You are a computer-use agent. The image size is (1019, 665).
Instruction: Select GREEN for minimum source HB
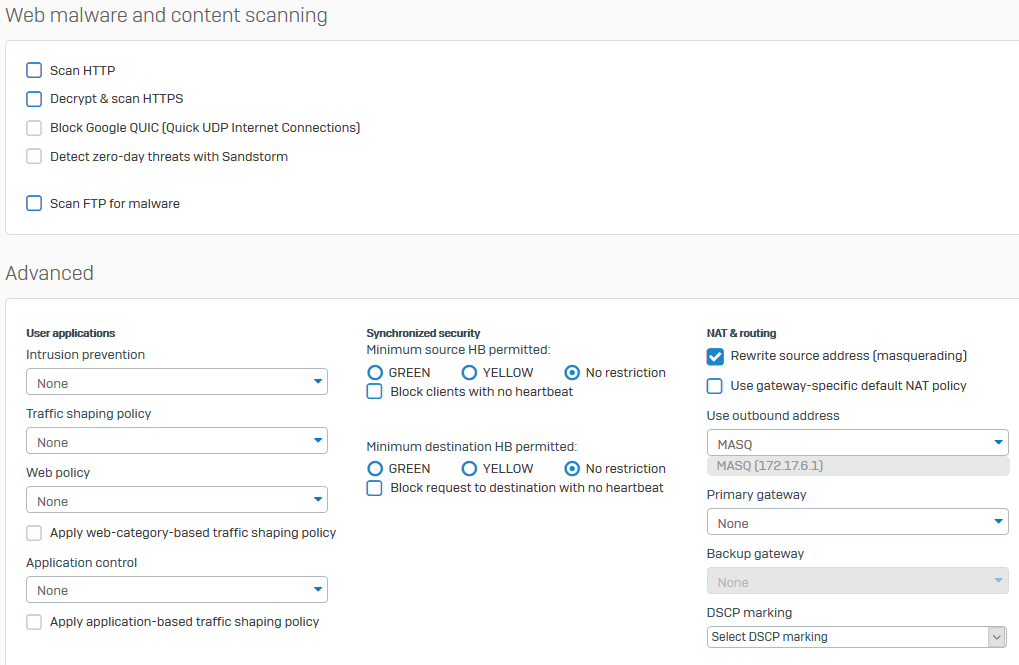point(375,372)
